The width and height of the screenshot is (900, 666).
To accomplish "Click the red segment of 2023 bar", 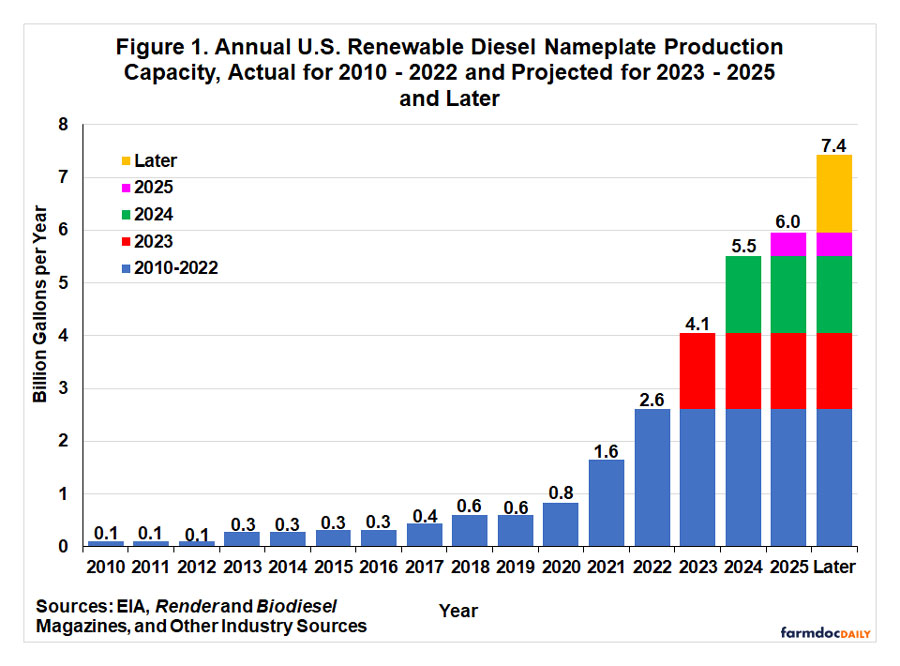I will click(x=697, y=371).
